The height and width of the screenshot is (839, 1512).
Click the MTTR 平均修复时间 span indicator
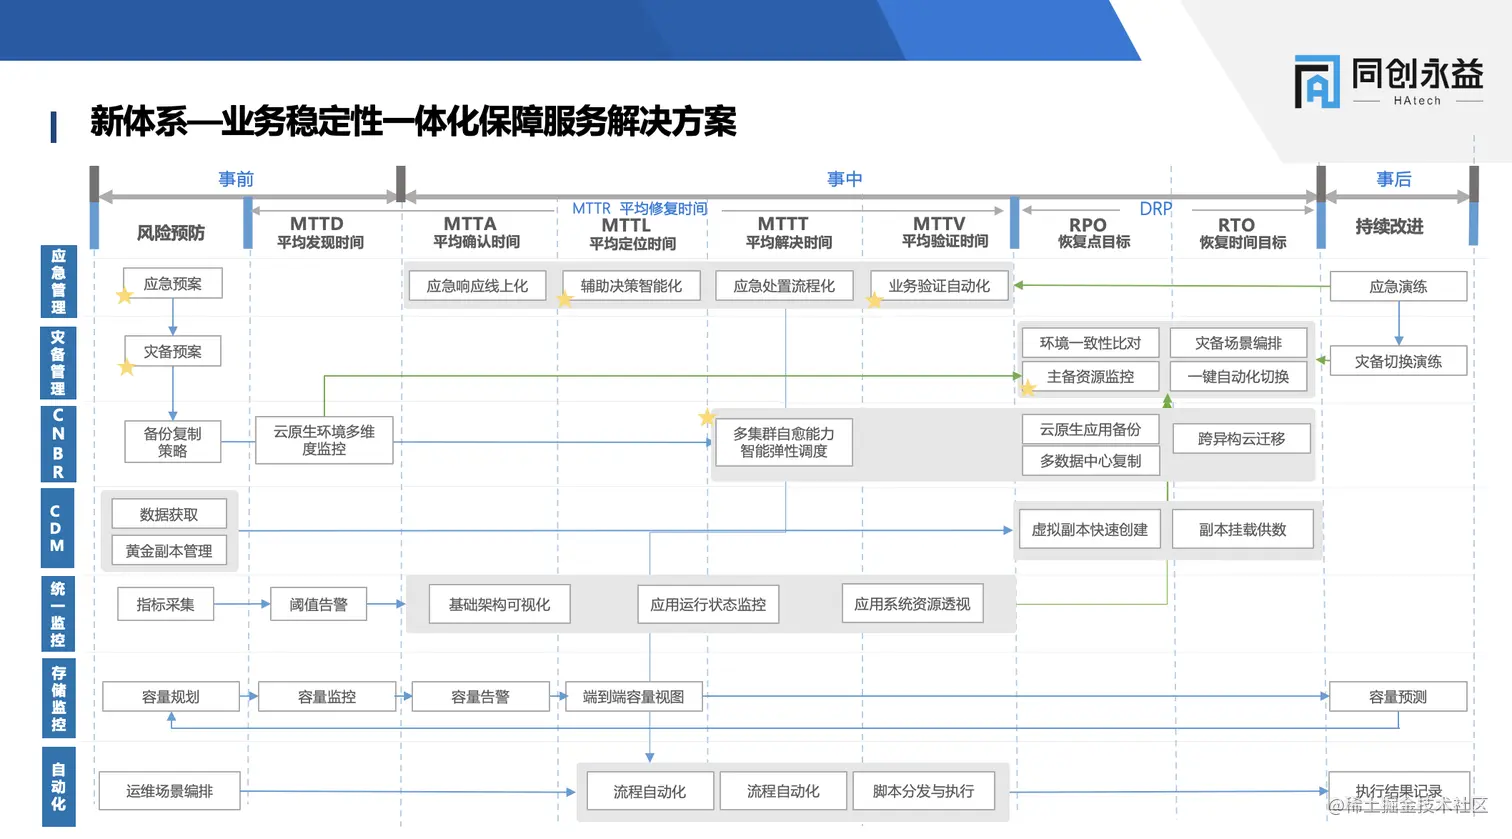[639, 208]
